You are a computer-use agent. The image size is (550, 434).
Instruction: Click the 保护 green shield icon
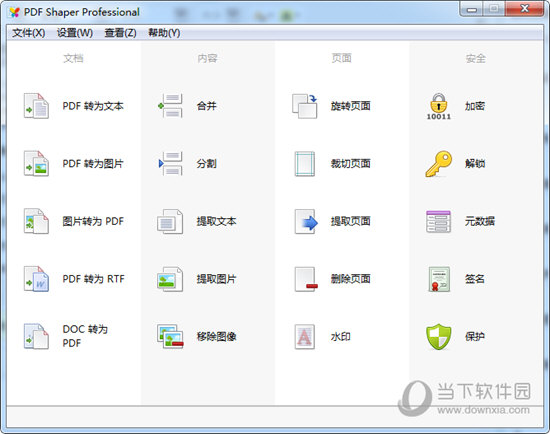pyautogui.click(x=438, y=336)
